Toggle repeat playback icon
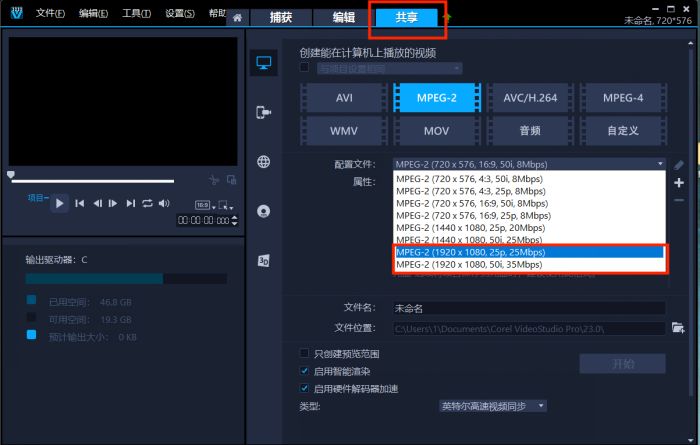 coord(147,204)
